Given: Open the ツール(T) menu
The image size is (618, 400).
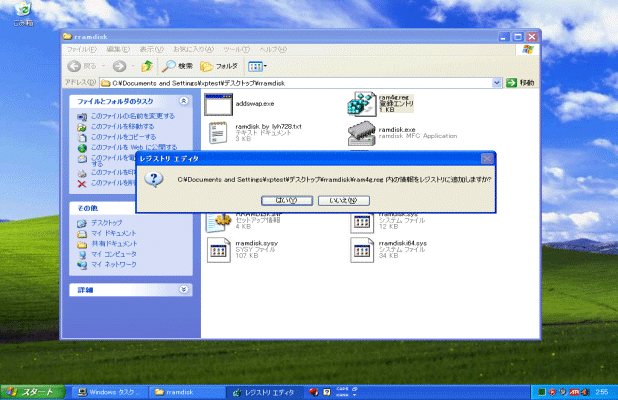Looking at the screenshot, I should pos(236,49).
